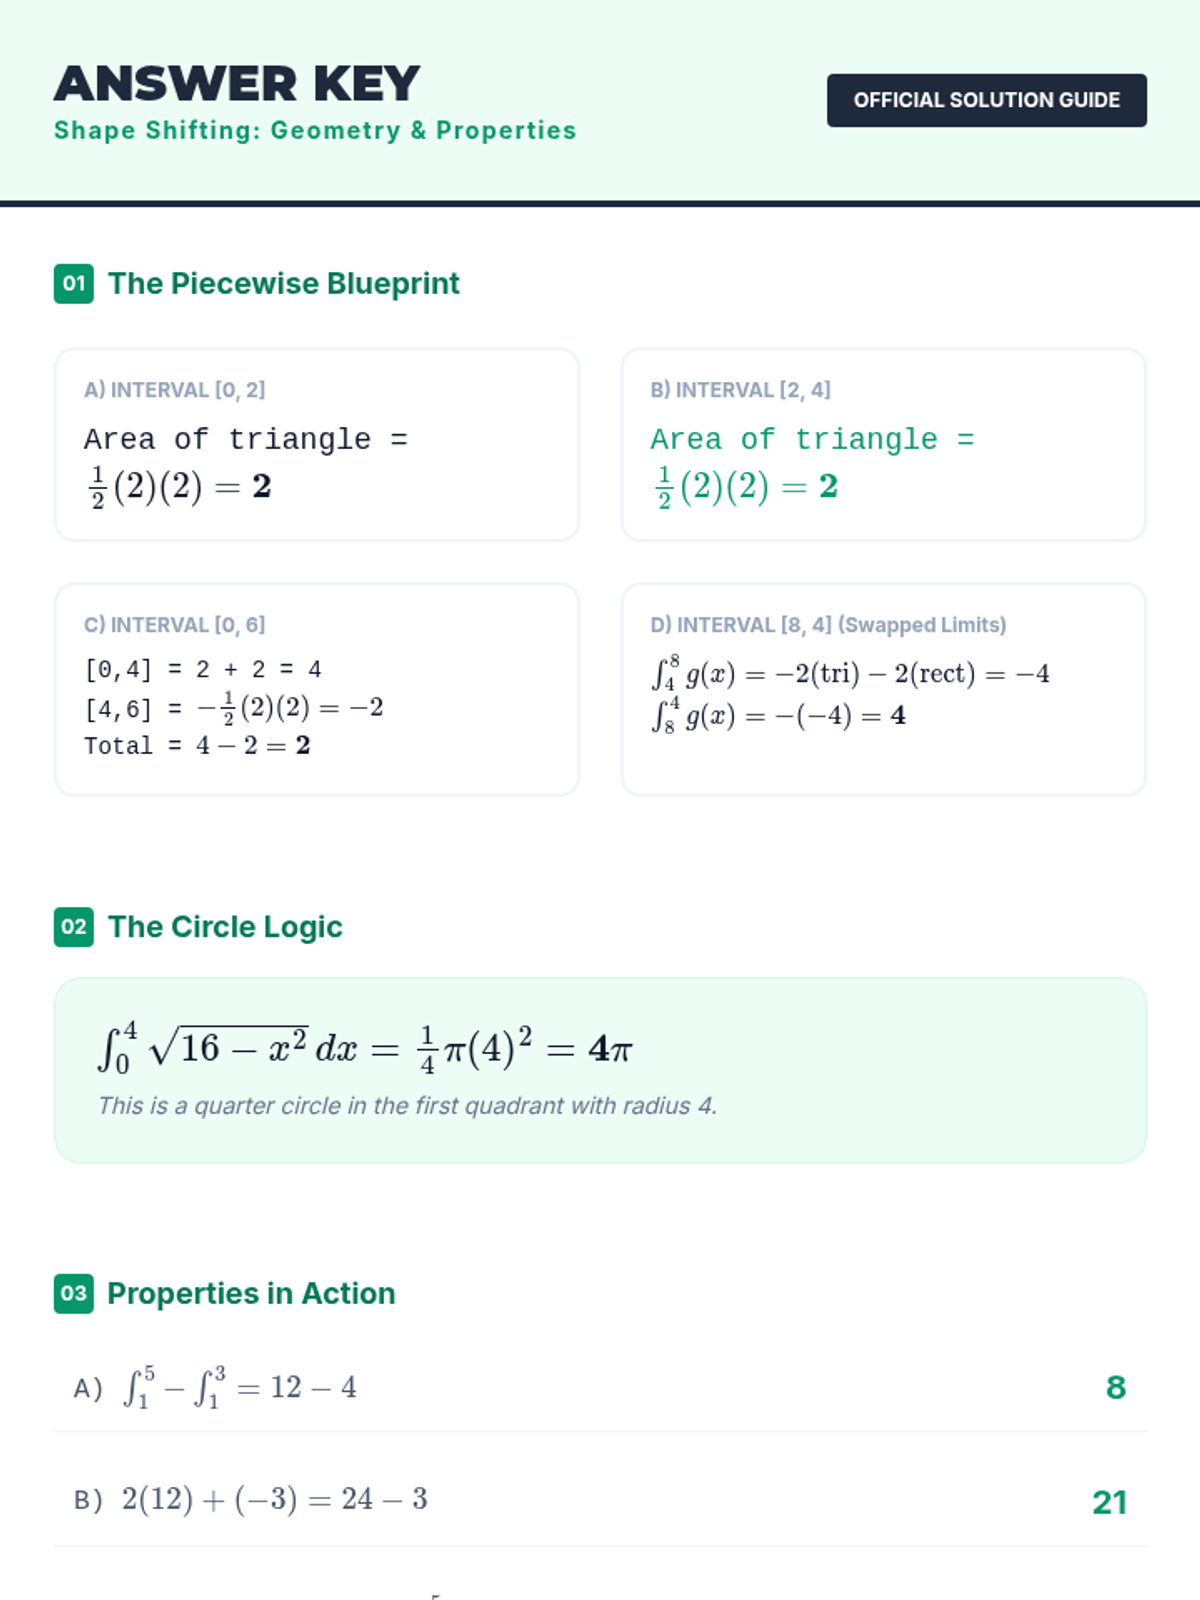Click the Swapped Limits interval card
Image resolution: width=1200 pixels, height=1600 pixels.
[x=883, y=690]
